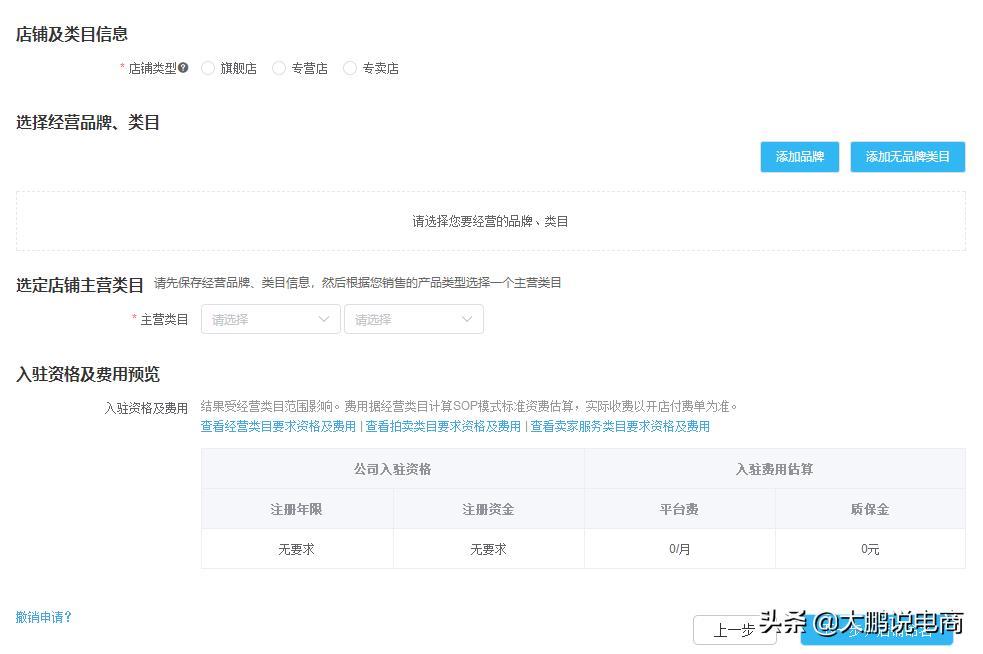Click the 质保金 column header
The image size is (983, 654).
[870, 509]
